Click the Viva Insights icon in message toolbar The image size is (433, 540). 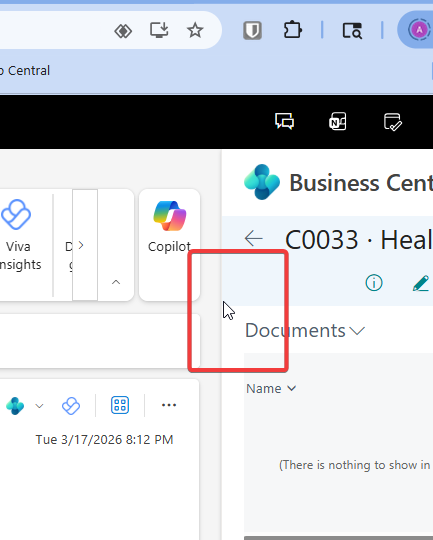pyautogui.click(x=71, y=406)
